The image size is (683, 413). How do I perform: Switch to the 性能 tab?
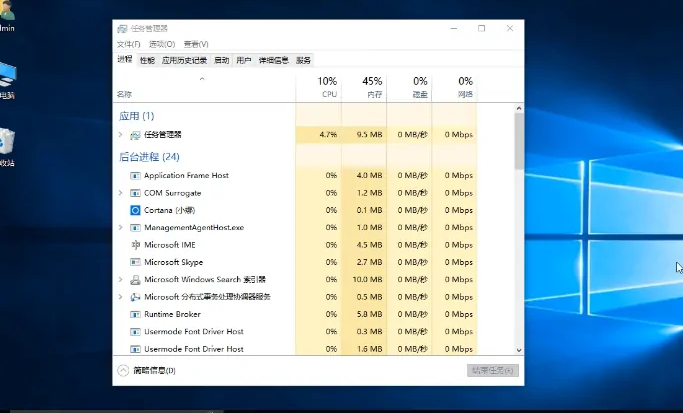(x=147, y=60)
